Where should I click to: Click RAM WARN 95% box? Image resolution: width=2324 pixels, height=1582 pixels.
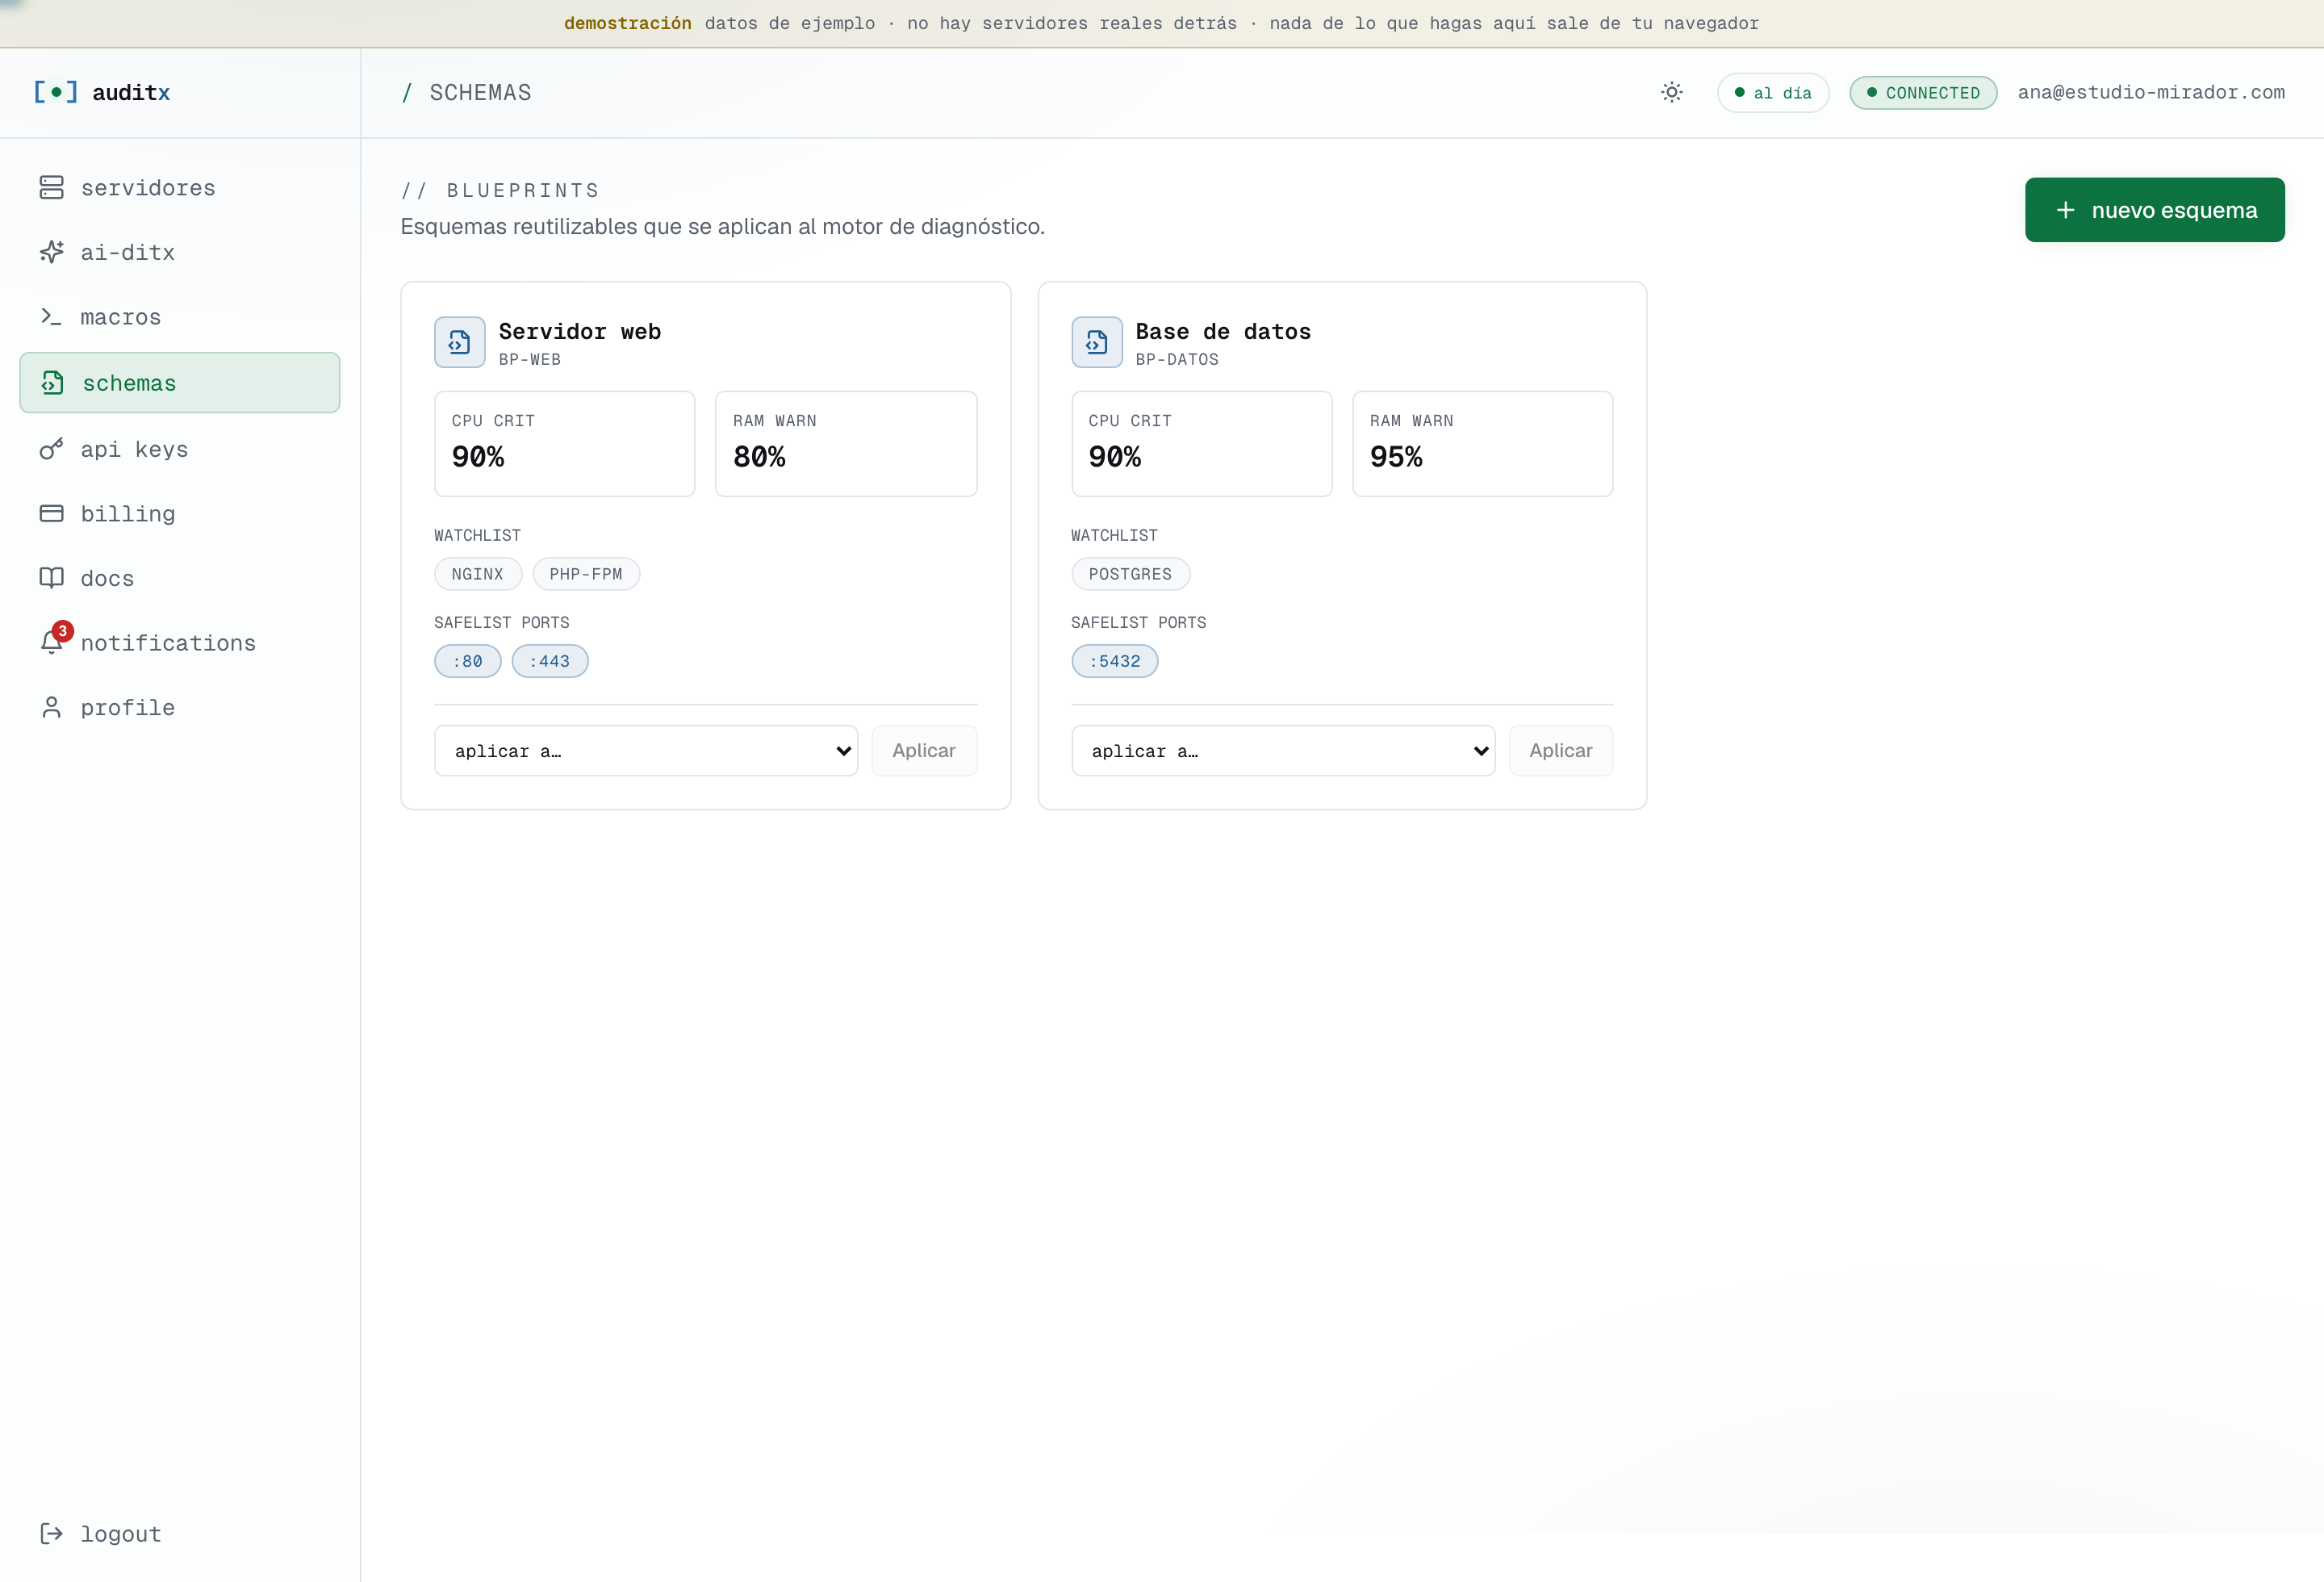[1482, 443]
